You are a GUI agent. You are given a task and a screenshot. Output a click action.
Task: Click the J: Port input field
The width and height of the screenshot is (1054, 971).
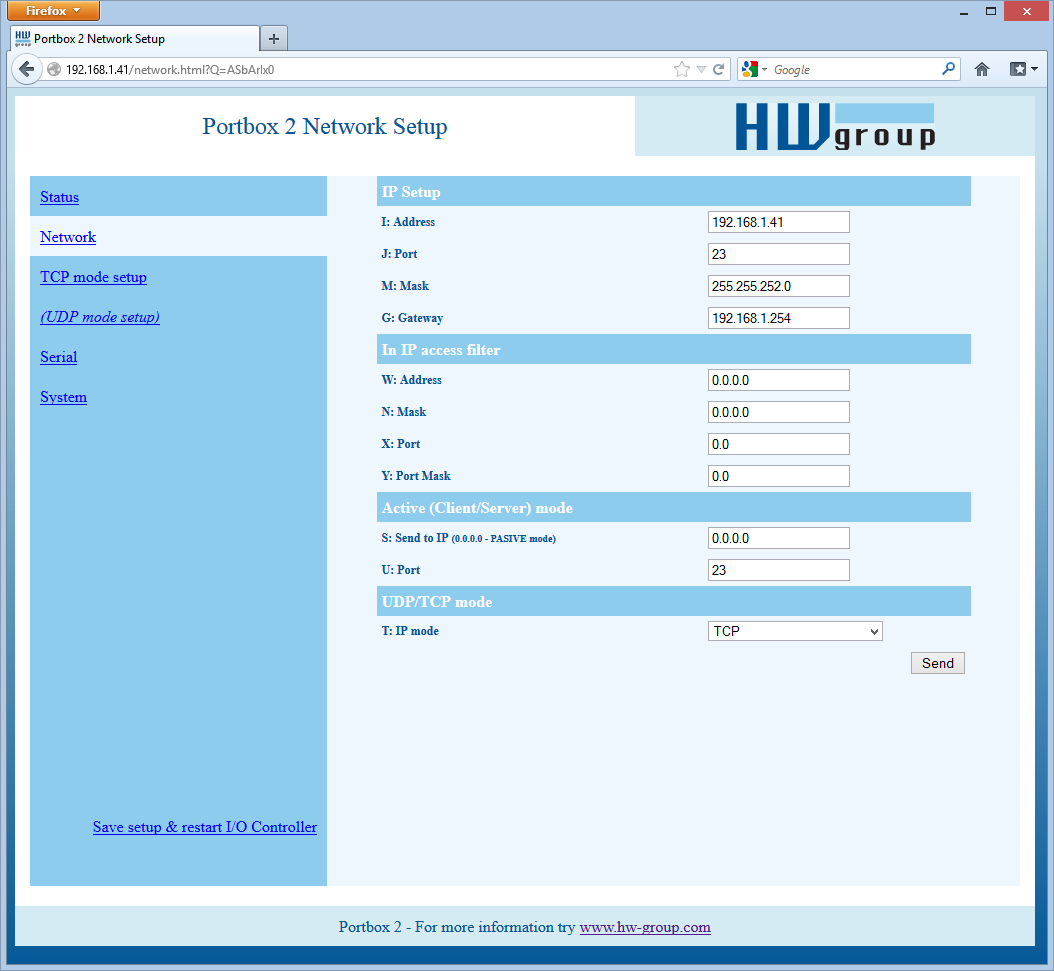(778, 254)
